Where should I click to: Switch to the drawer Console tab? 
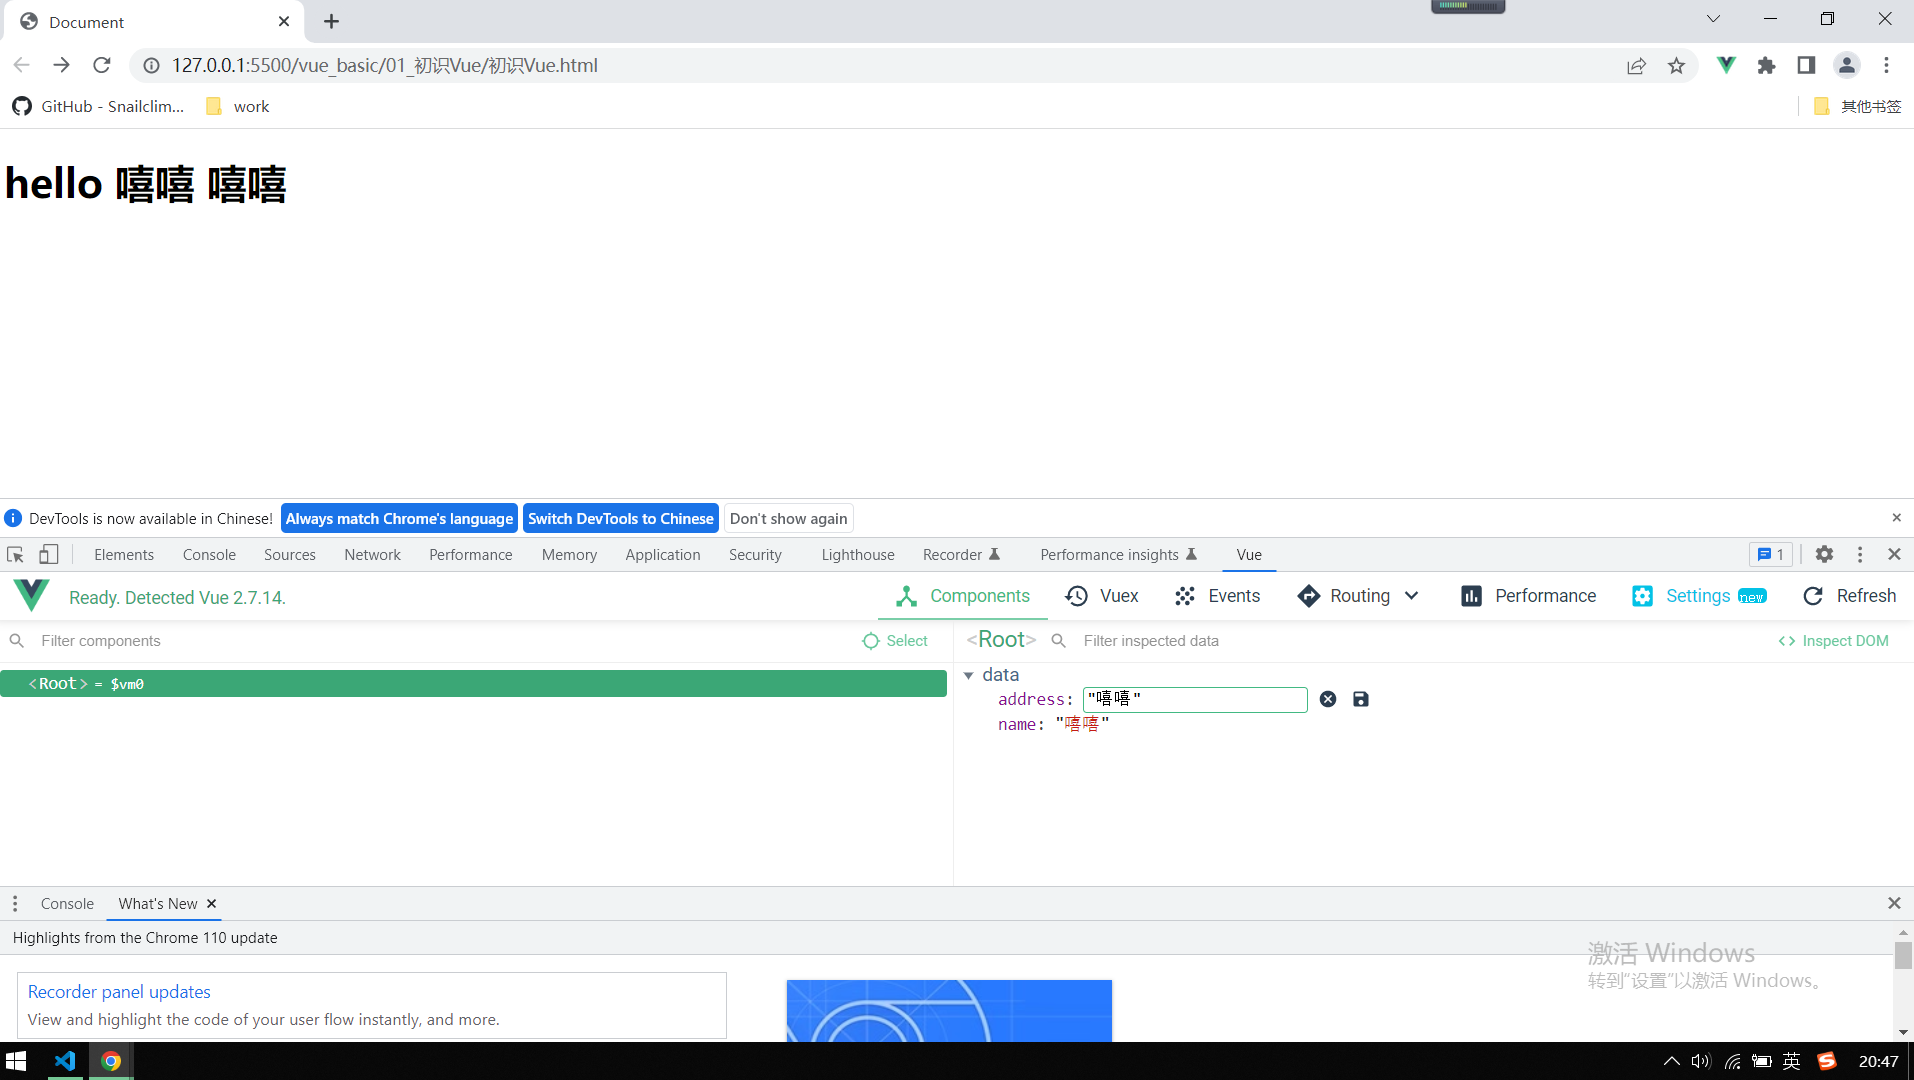(x=67, y=904)
